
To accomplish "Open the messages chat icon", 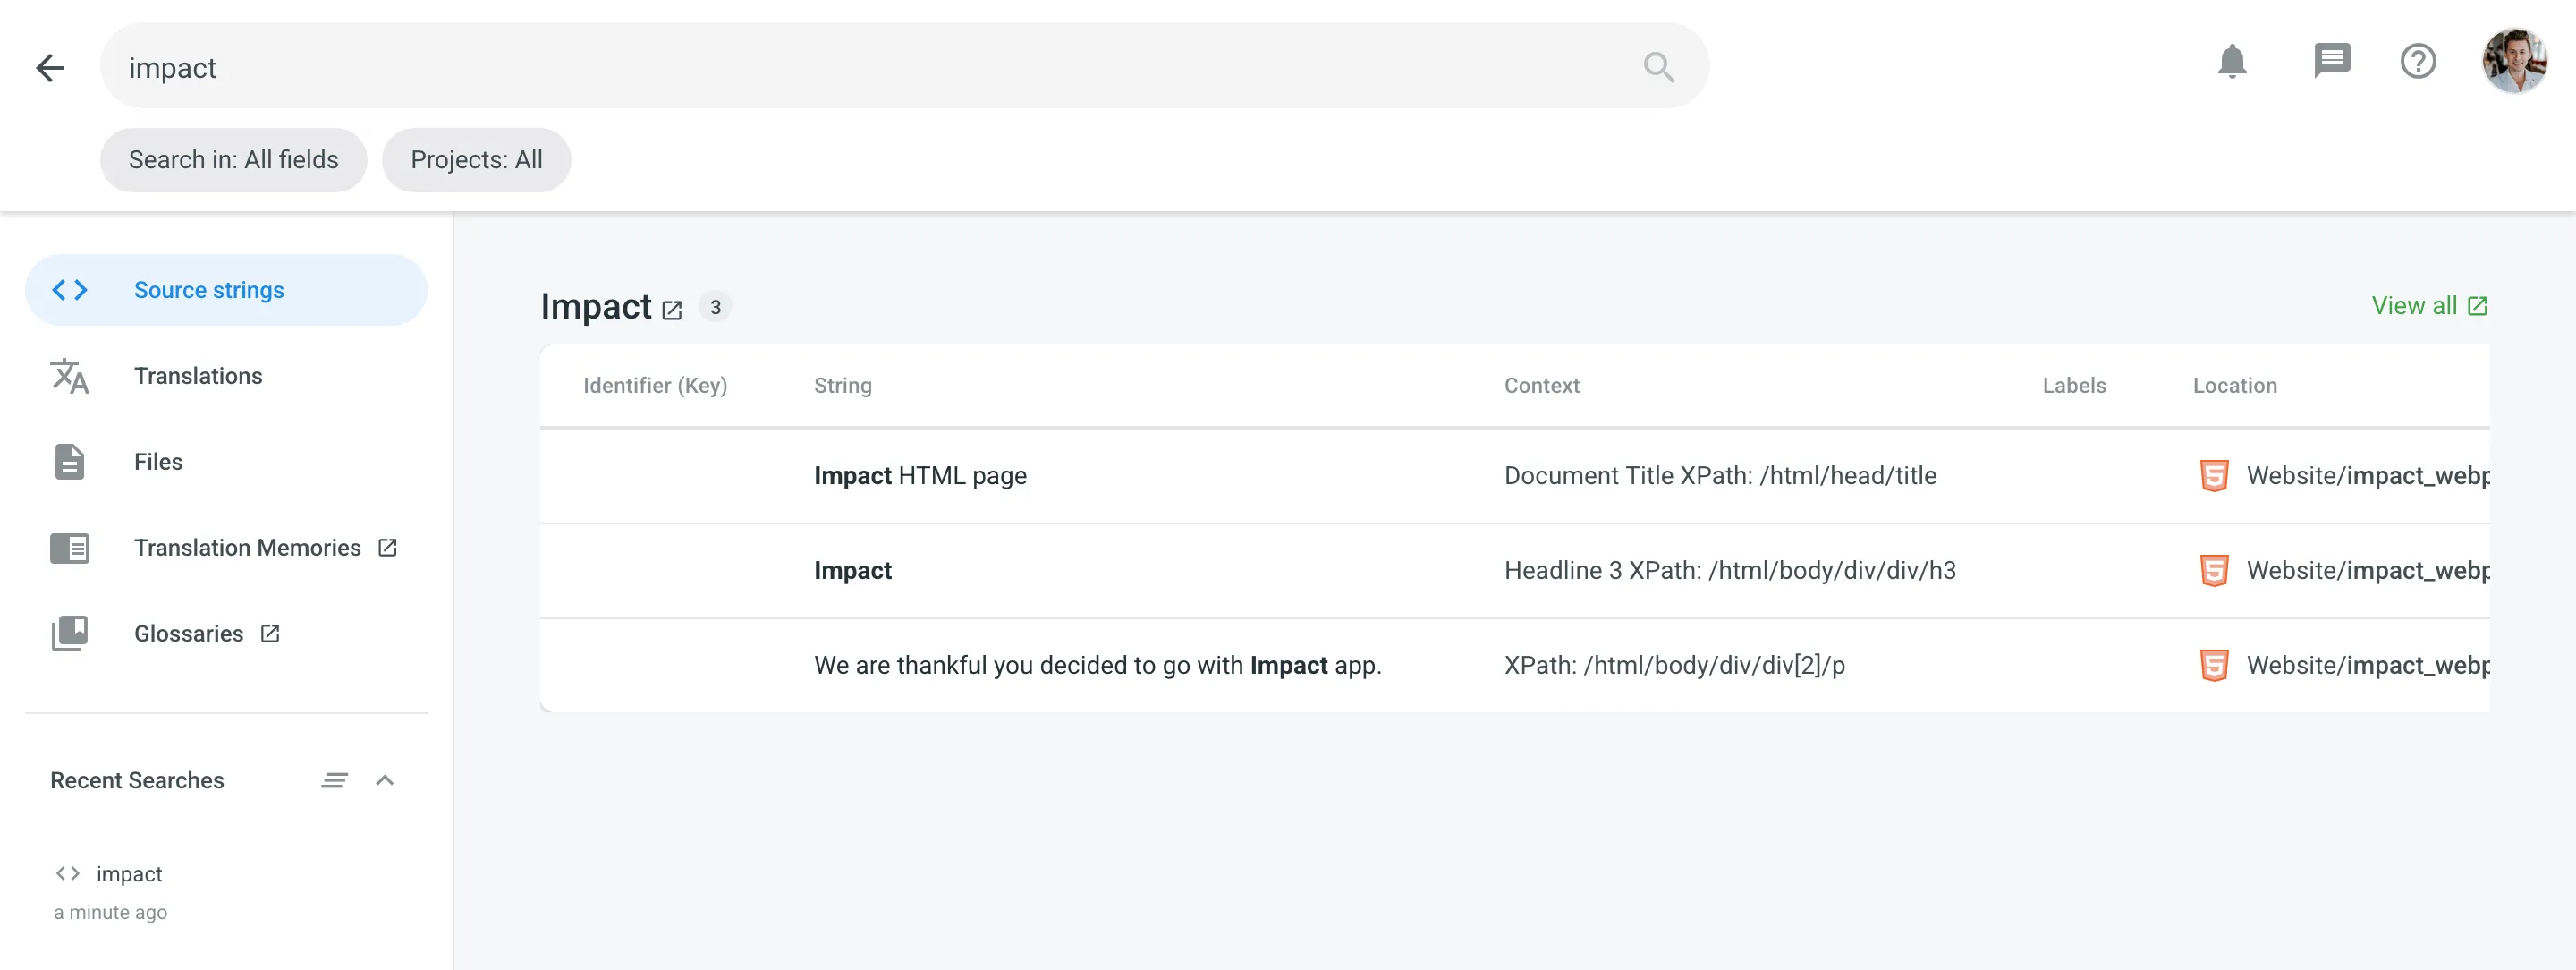I will tap(2331, 61).
